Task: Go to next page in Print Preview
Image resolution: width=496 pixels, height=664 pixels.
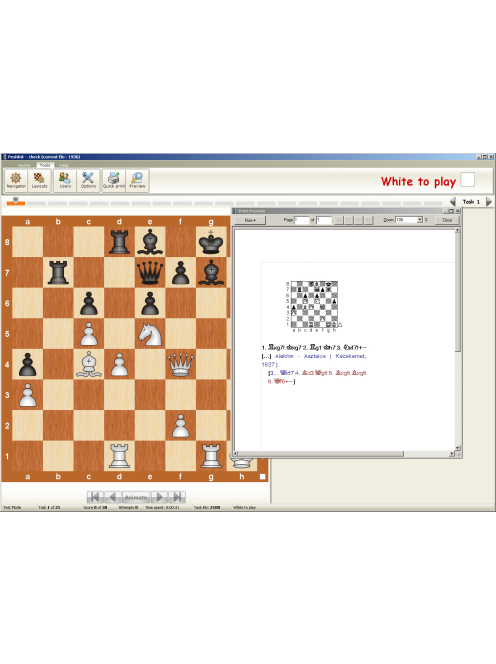Action: pyautogui.click(x=359, y=220)
